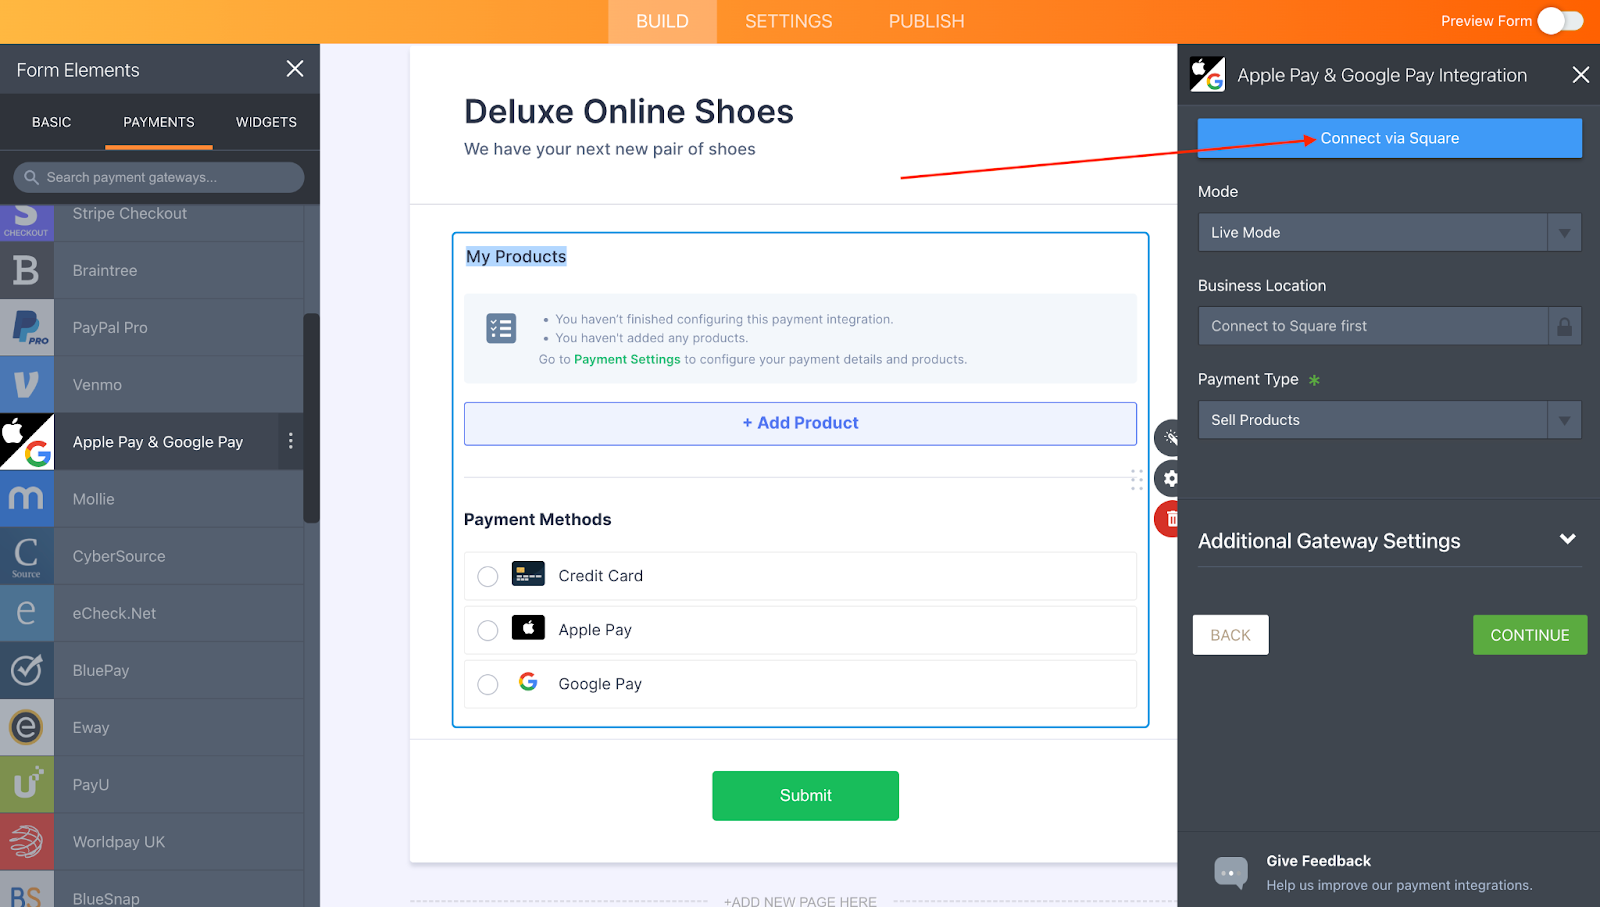Click the Credit Card method icon
1600x907 pixels.
click(528, 574)
